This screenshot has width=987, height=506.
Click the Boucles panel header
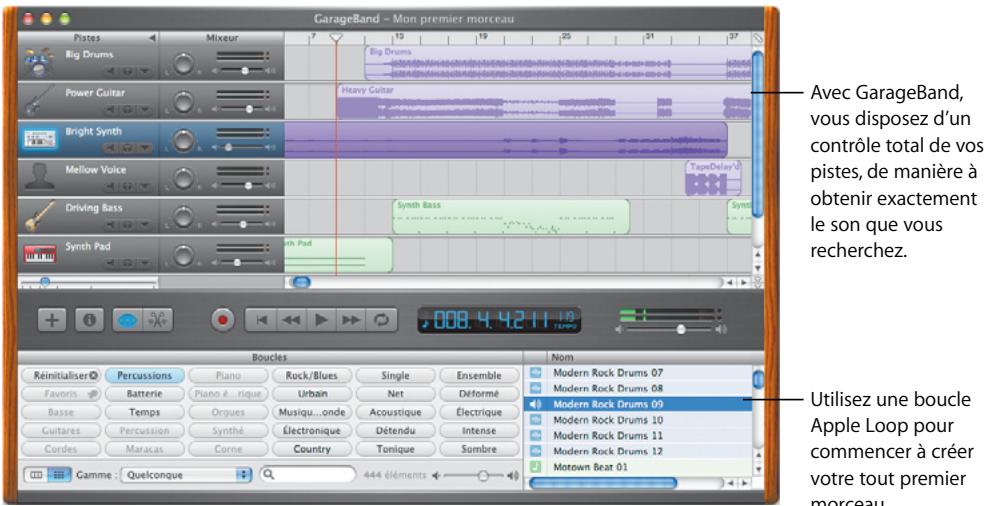[x=269, y=357]
